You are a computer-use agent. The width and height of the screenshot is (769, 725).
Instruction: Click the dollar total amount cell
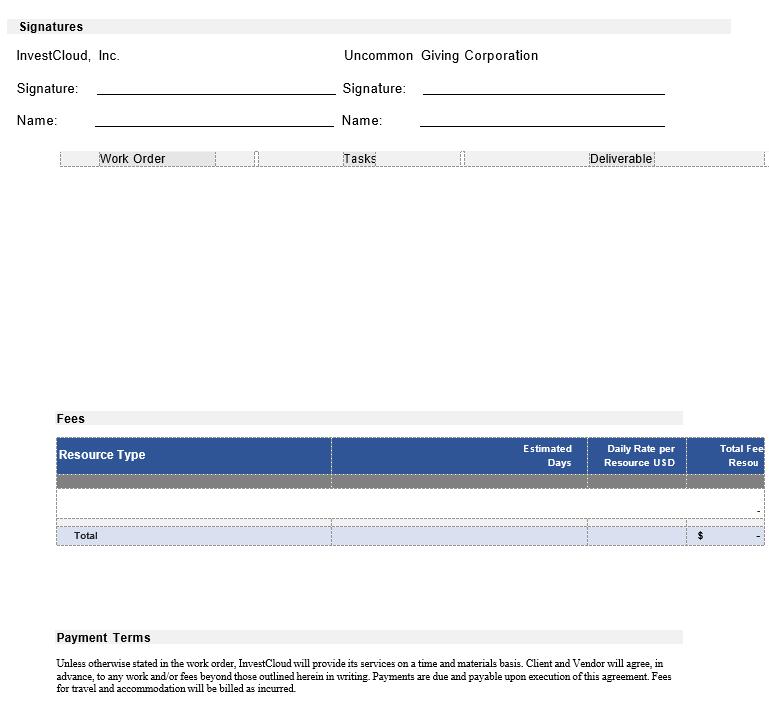pos(727,536)
